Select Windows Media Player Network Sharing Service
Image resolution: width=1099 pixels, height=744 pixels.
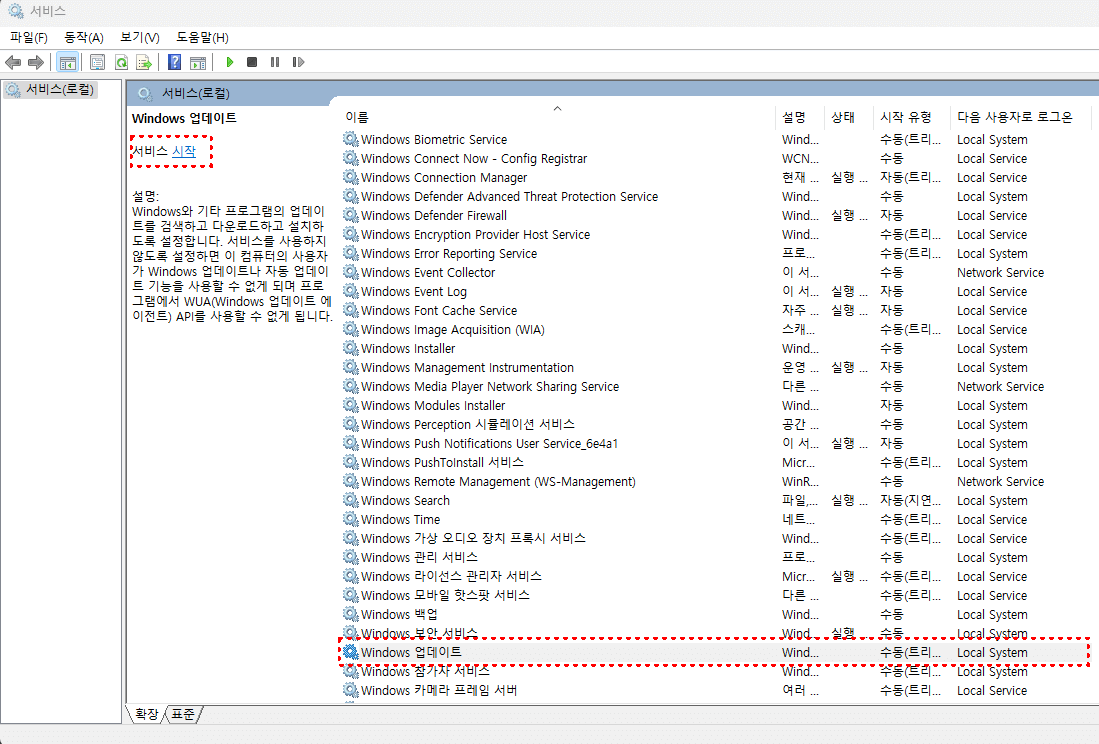pyautogui.click(x=715, y=386)
